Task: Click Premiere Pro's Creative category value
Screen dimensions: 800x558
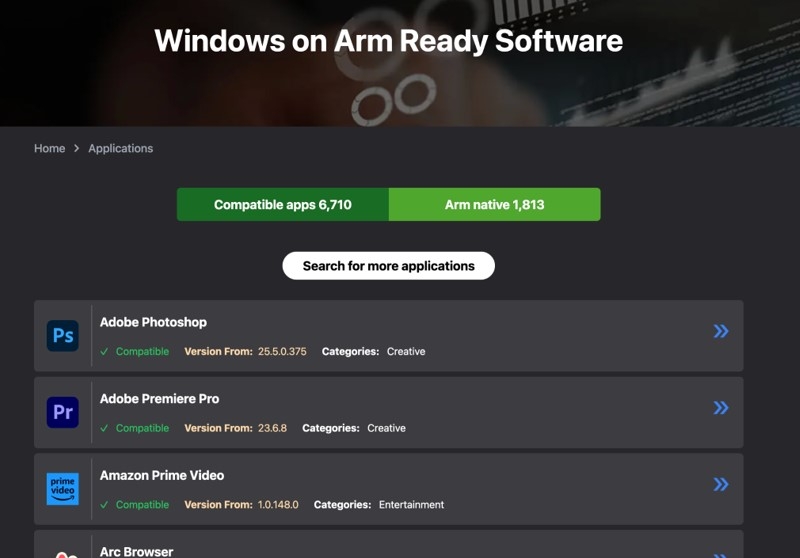Action: (386, 428)
